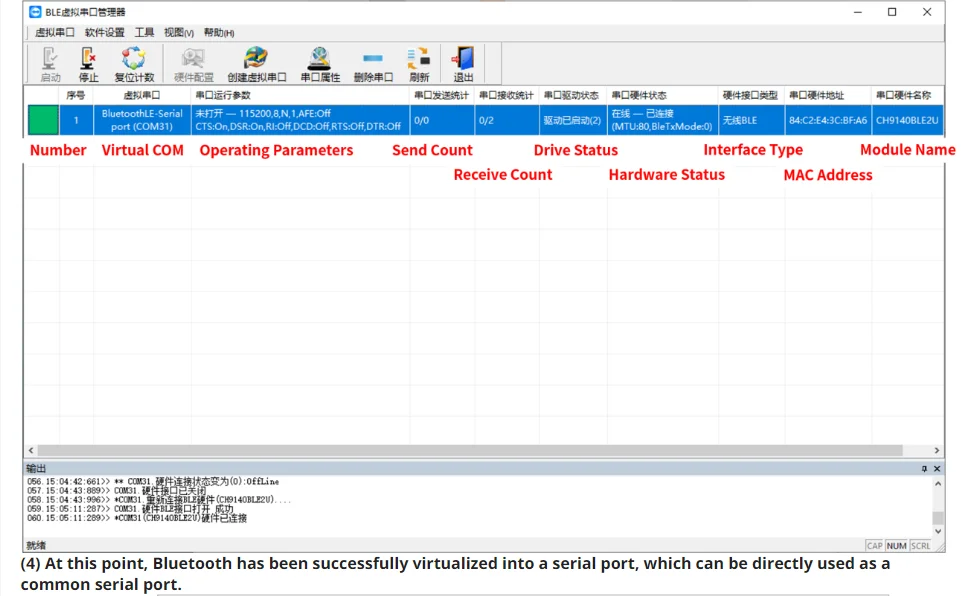
Task: Open the 虚拟串口 menu
Action: pyautogui.click(x=55, y=32)
